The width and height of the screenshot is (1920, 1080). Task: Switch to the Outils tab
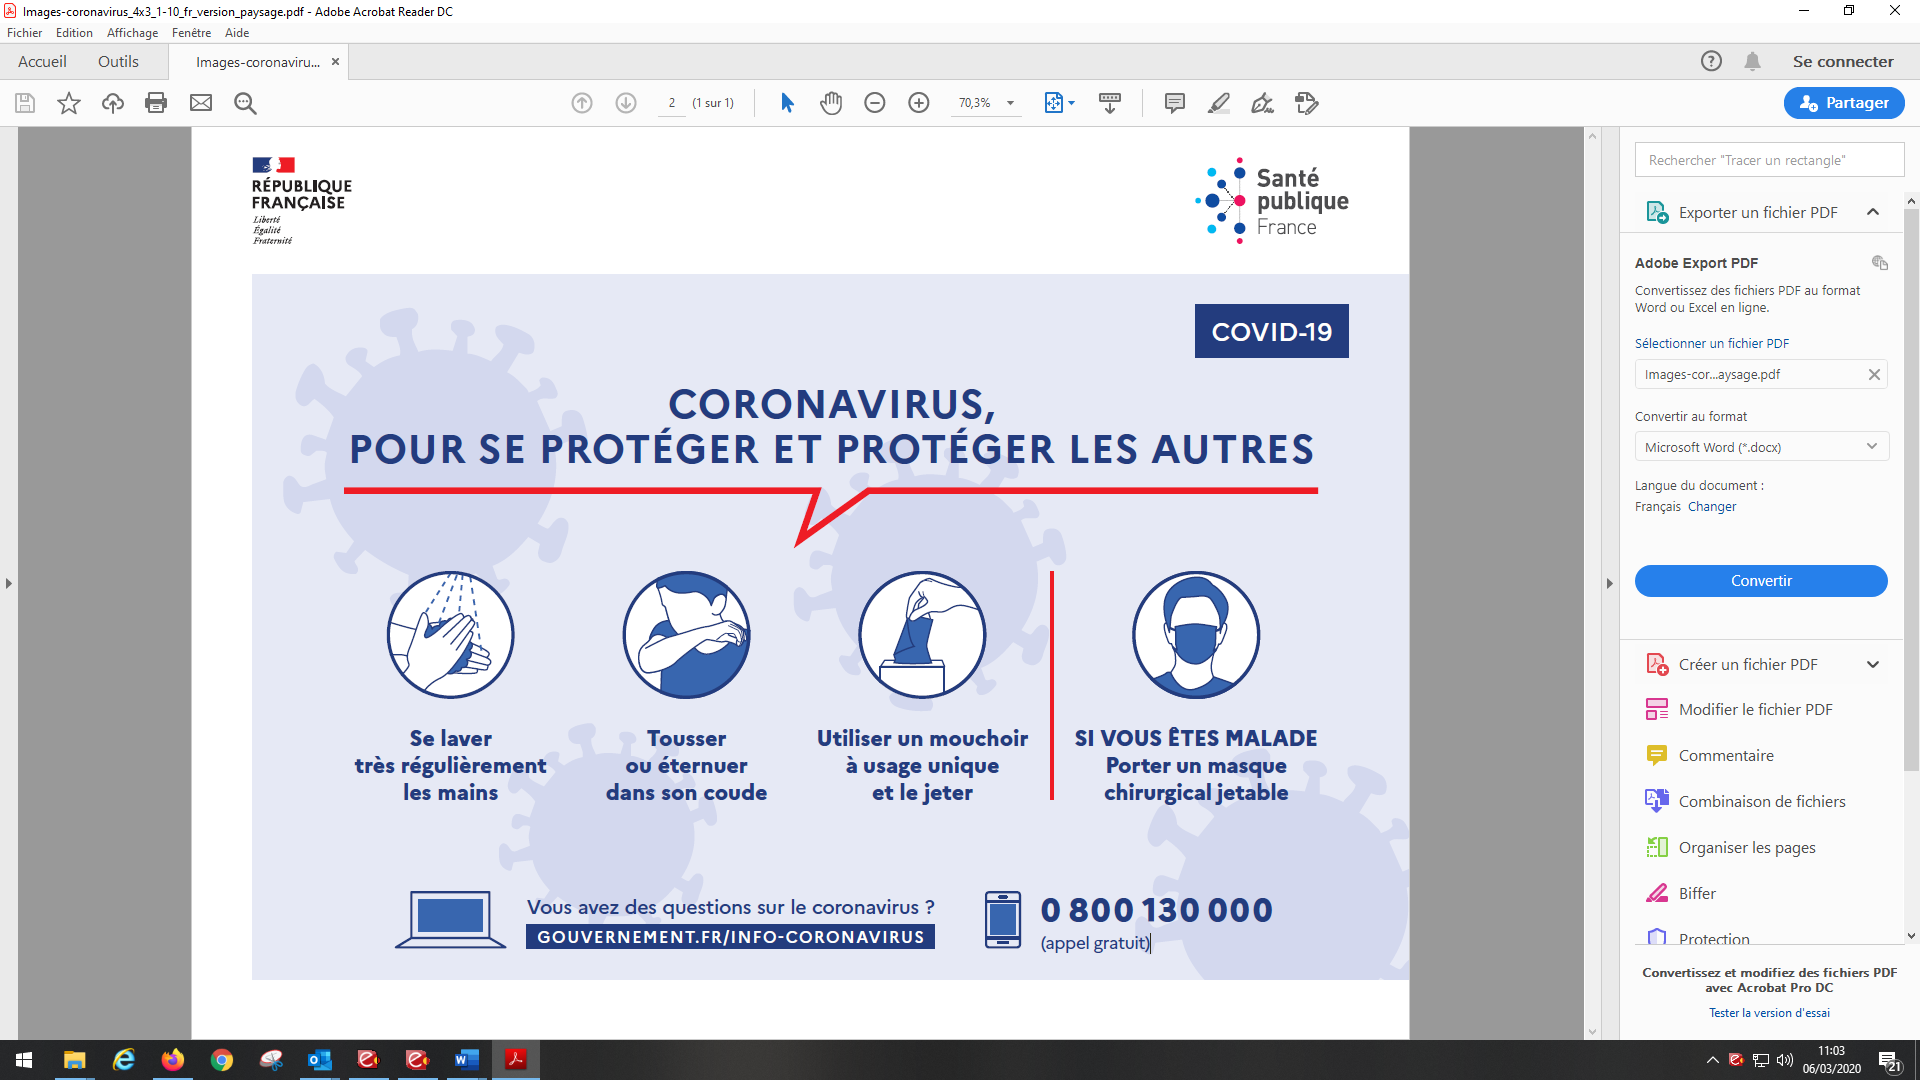(118, 62)
